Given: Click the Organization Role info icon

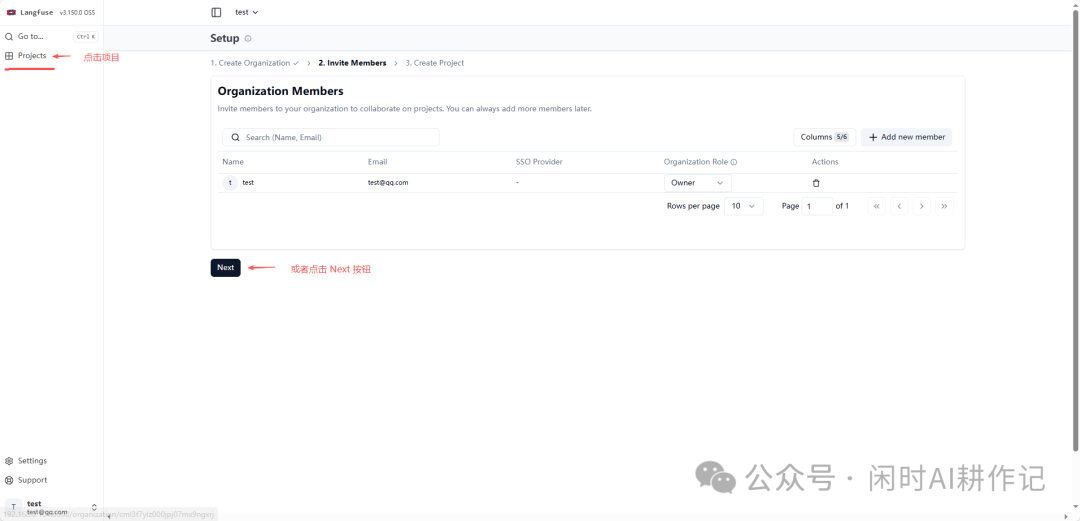Looking at the screenshot, I should [x=733, y=162].
